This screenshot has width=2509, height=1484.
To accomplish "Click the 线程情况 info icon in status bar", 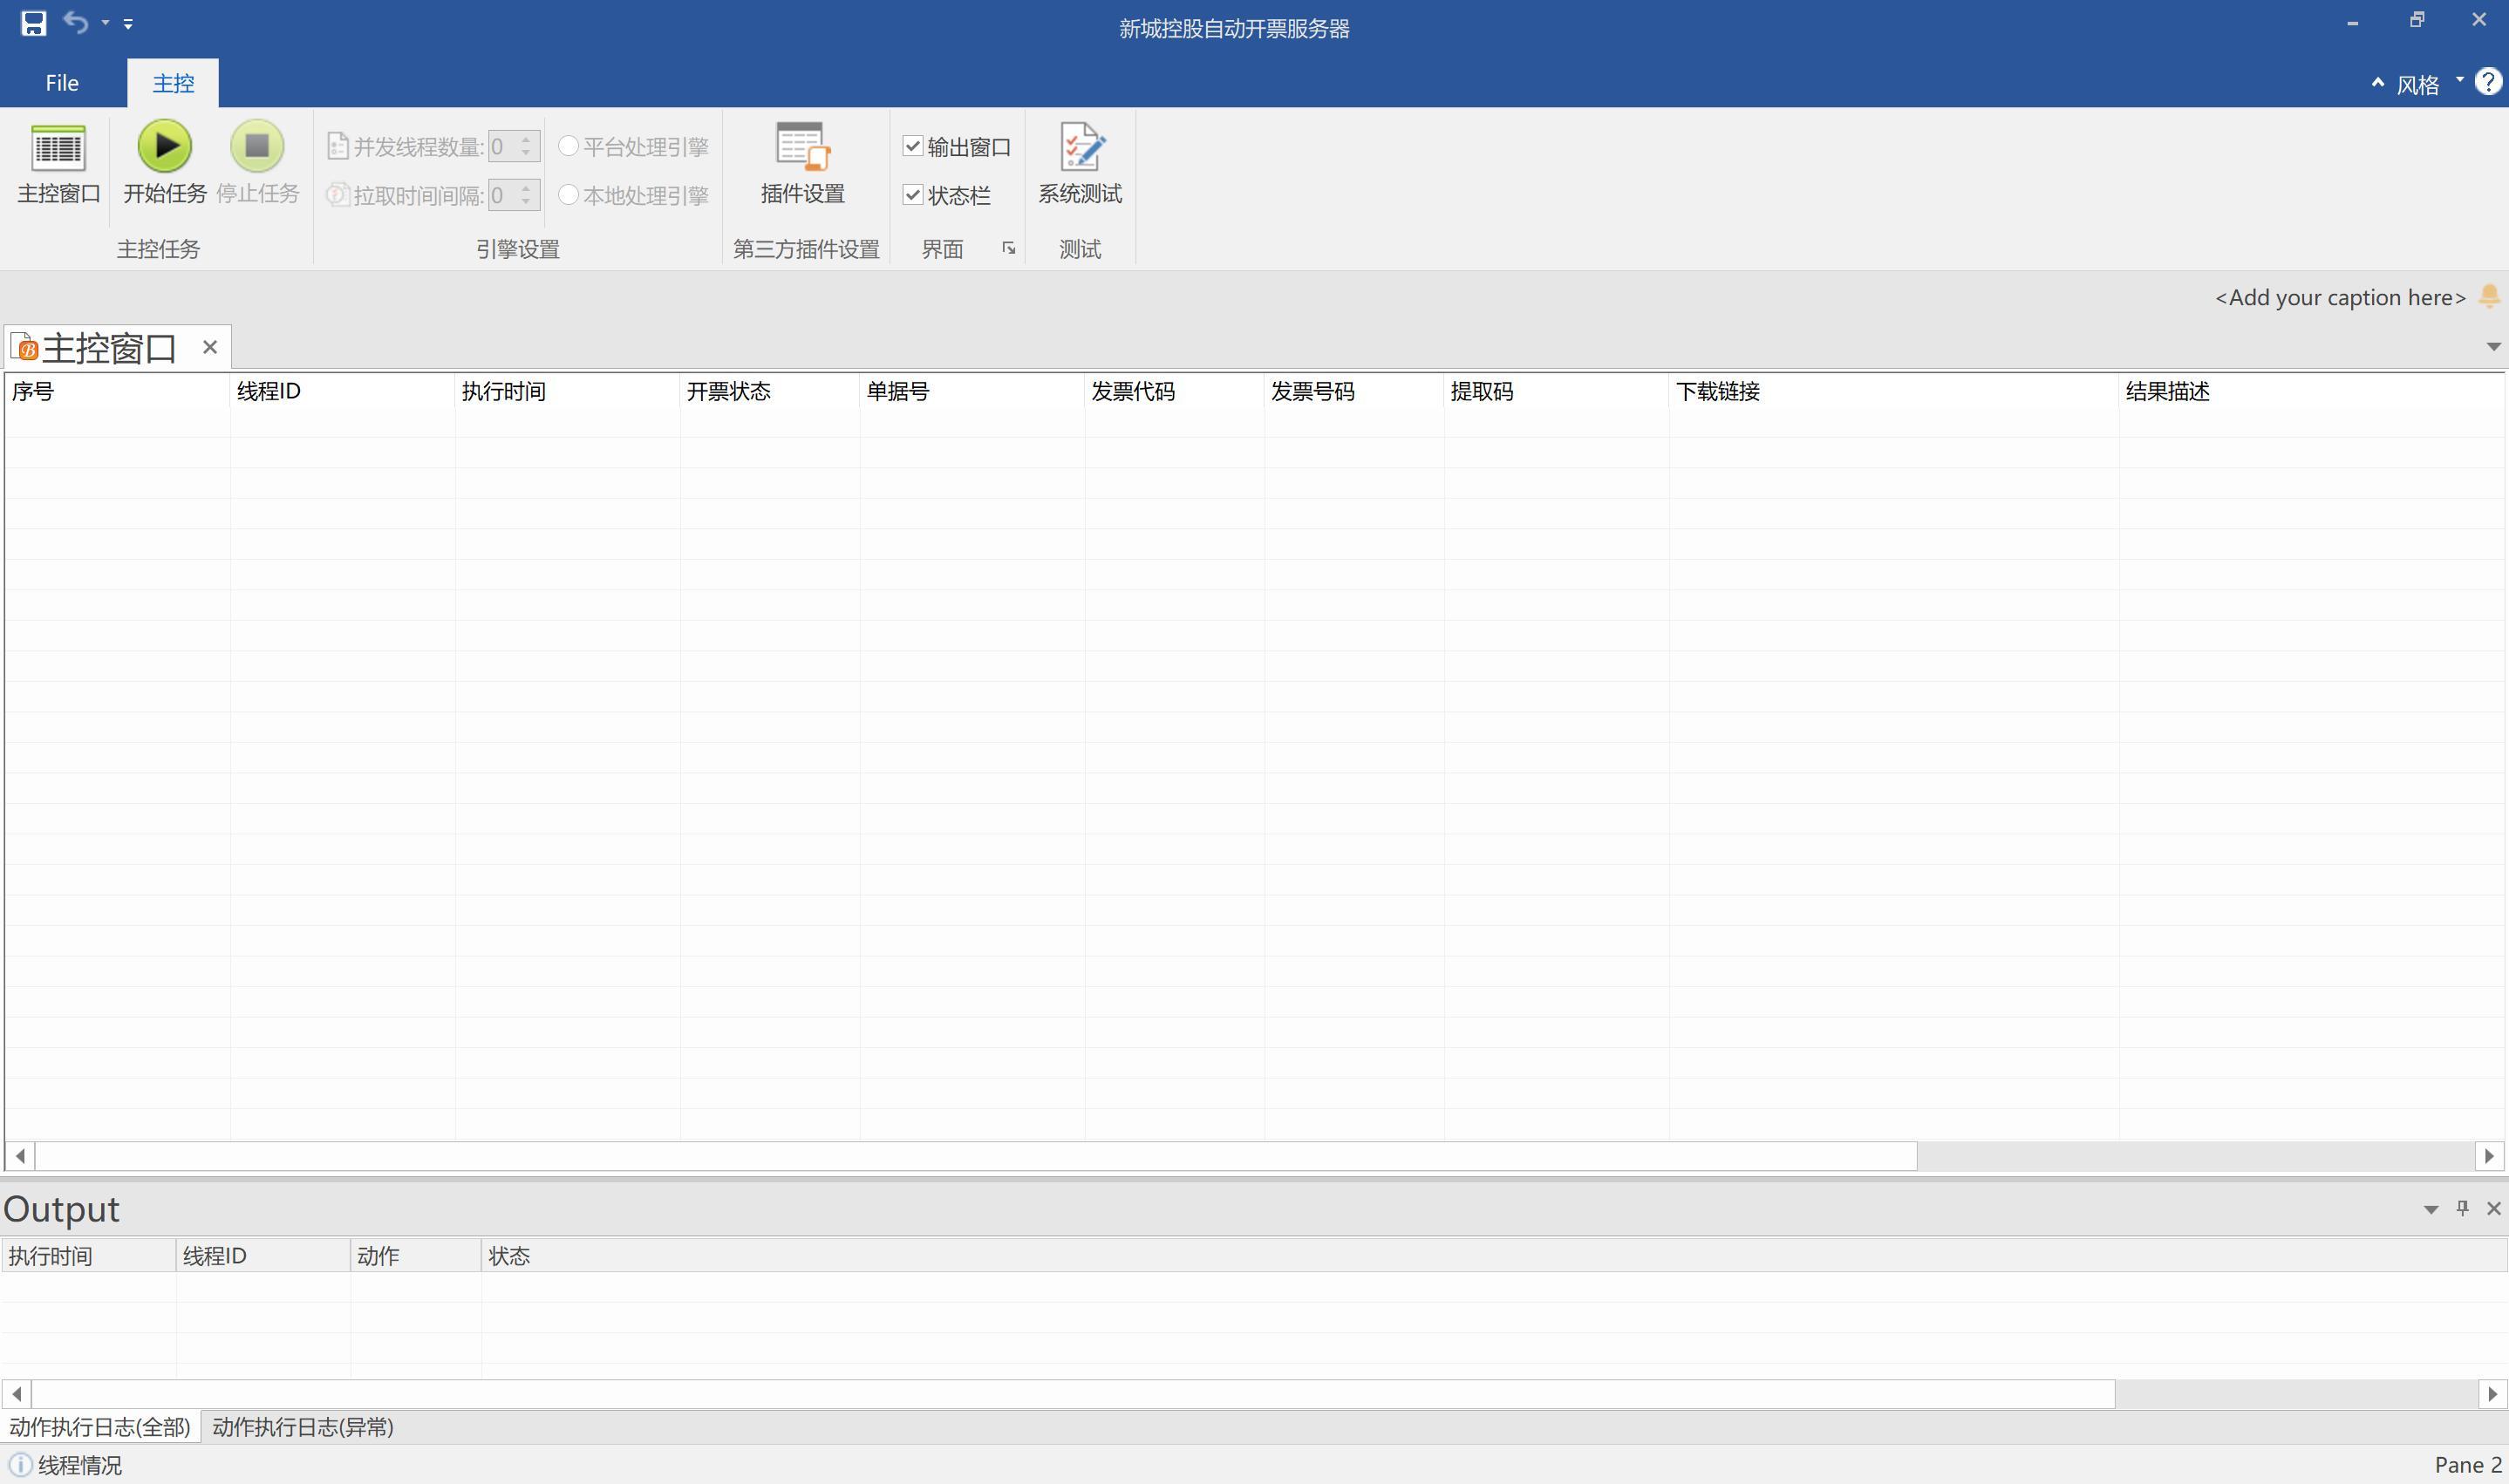I will click(x=20, y=1465).
